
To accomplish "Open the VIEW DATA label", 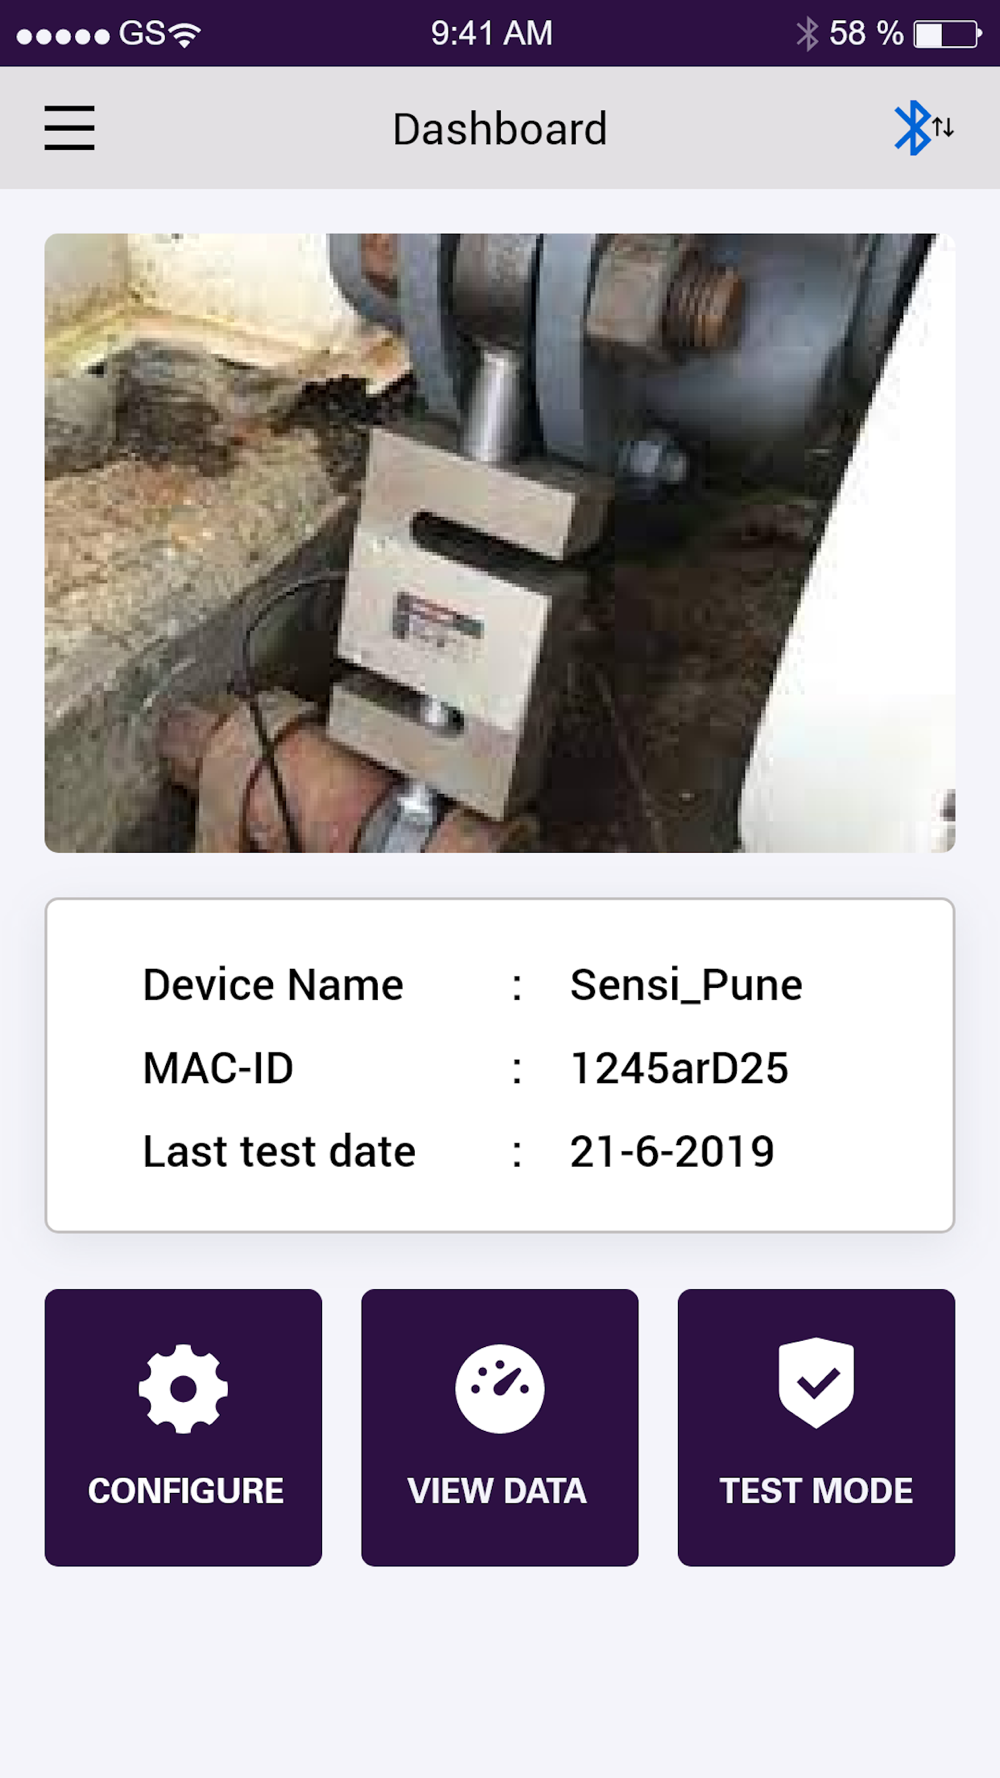I will 497,1491.
